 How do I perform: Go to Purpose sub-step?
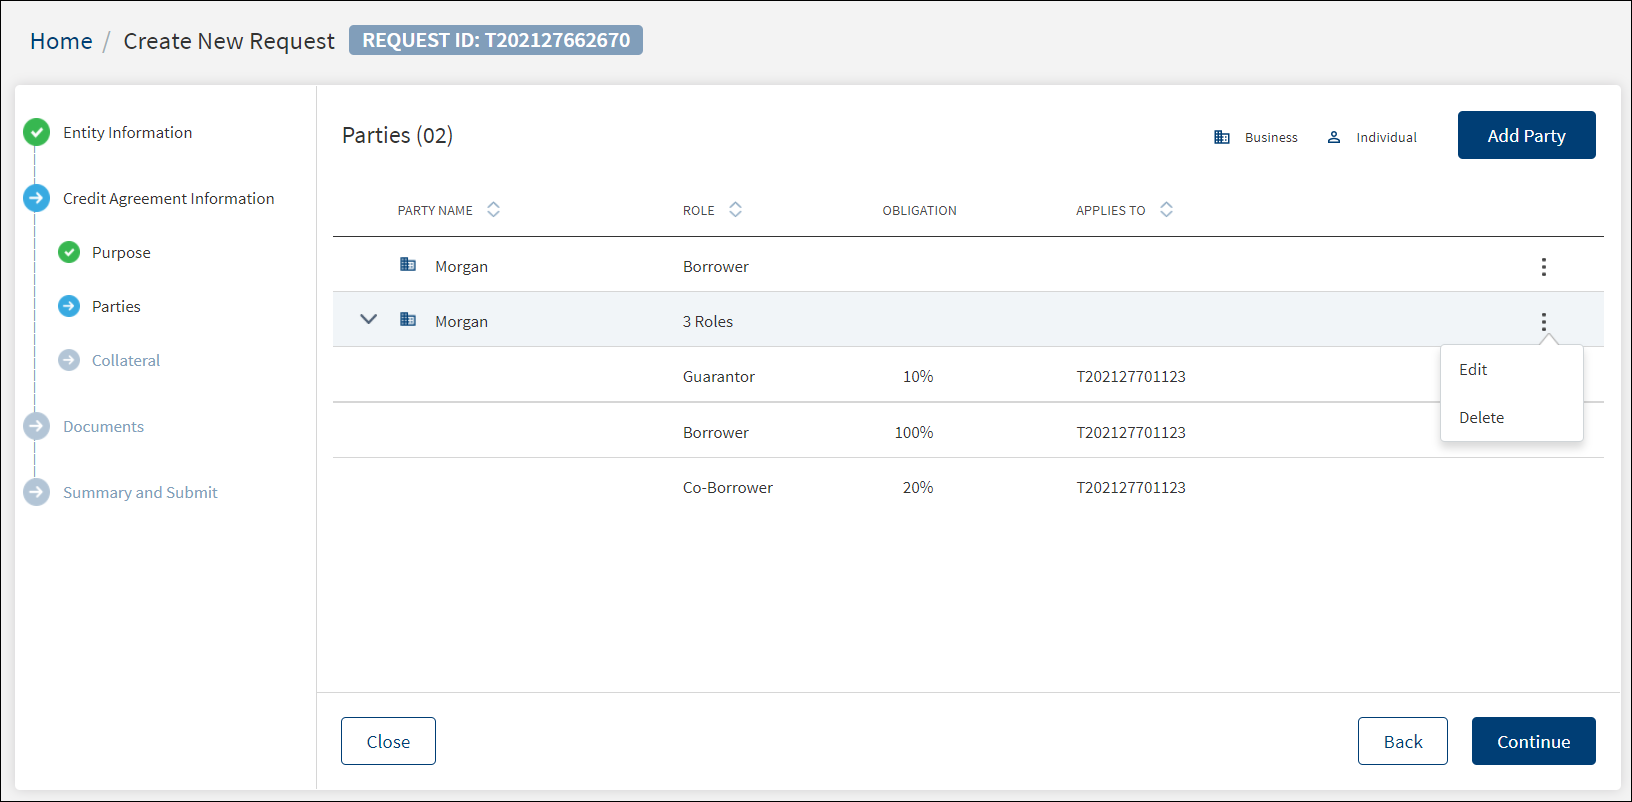121,252
